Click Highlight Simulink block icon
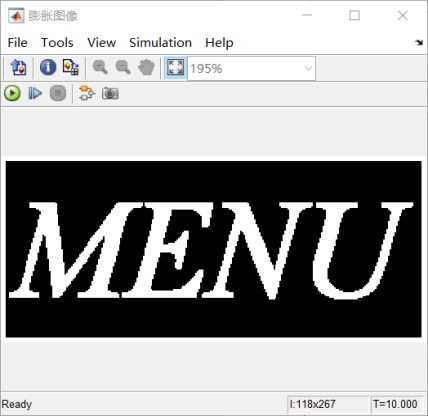The width and height of the screenshot is (428, 416). click(x=87, y=93)
